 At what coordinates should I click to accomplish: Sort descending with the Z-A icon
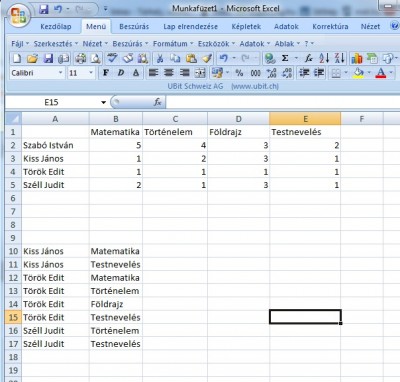pos(339,58)
